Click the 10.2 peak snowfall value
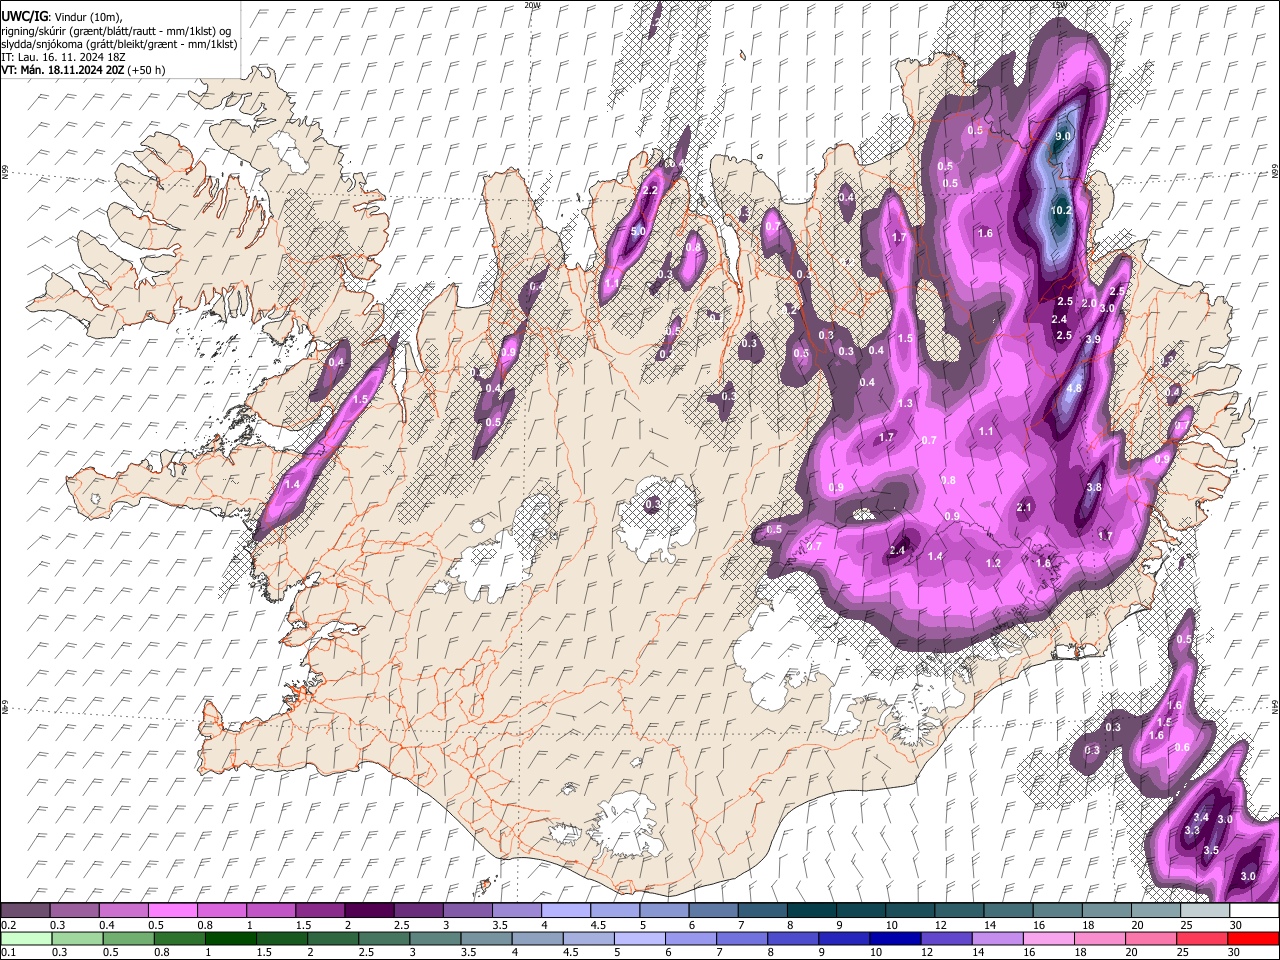Screen dimensions: 1280x960 (1062, 211)
